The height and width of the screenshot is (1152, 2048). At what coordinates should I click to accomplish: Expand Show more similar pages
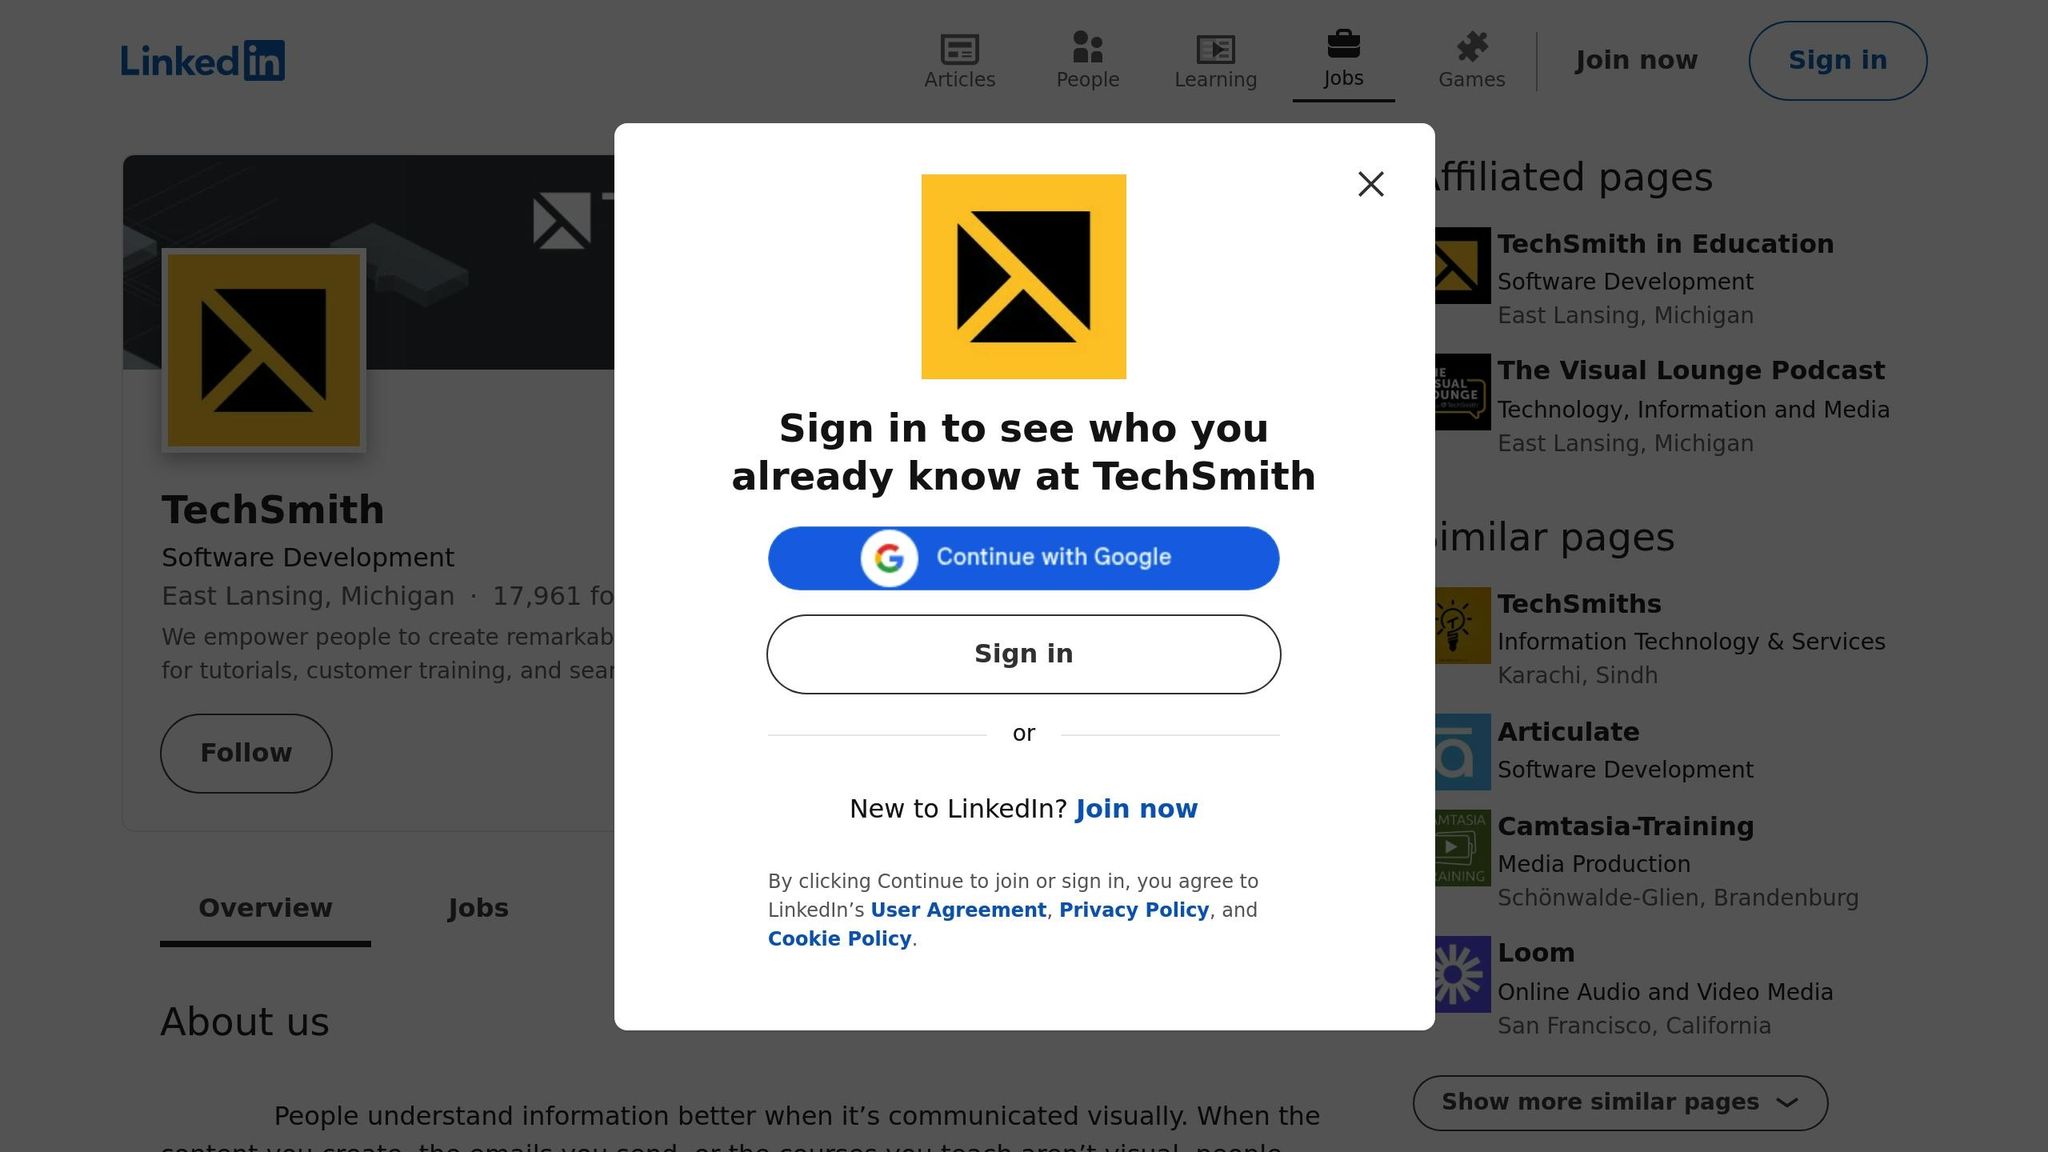click(x=1620, y=1103)
